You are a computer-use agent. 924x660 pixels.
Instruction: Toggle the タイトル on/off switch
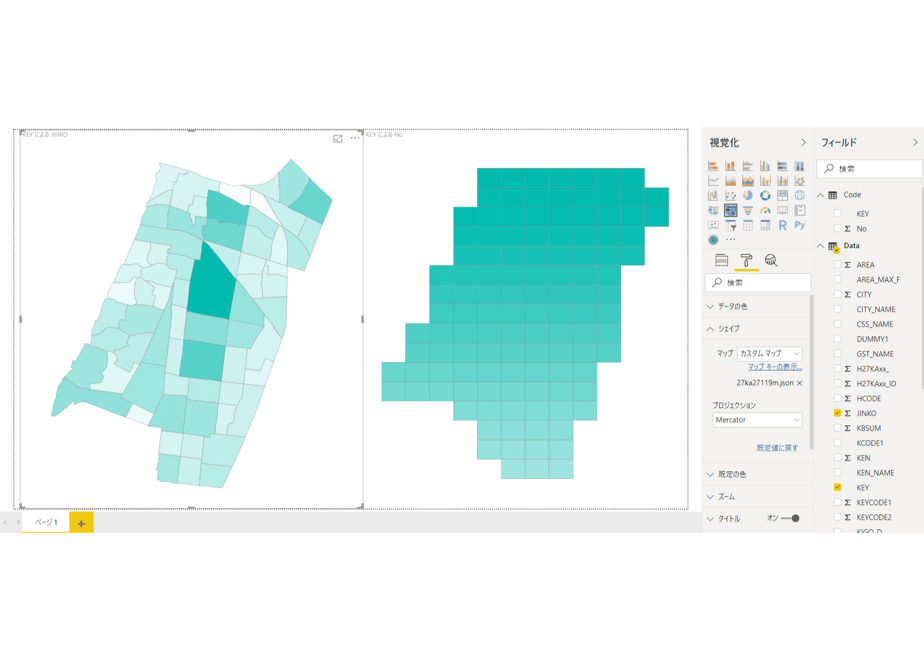tap(790, 519)
